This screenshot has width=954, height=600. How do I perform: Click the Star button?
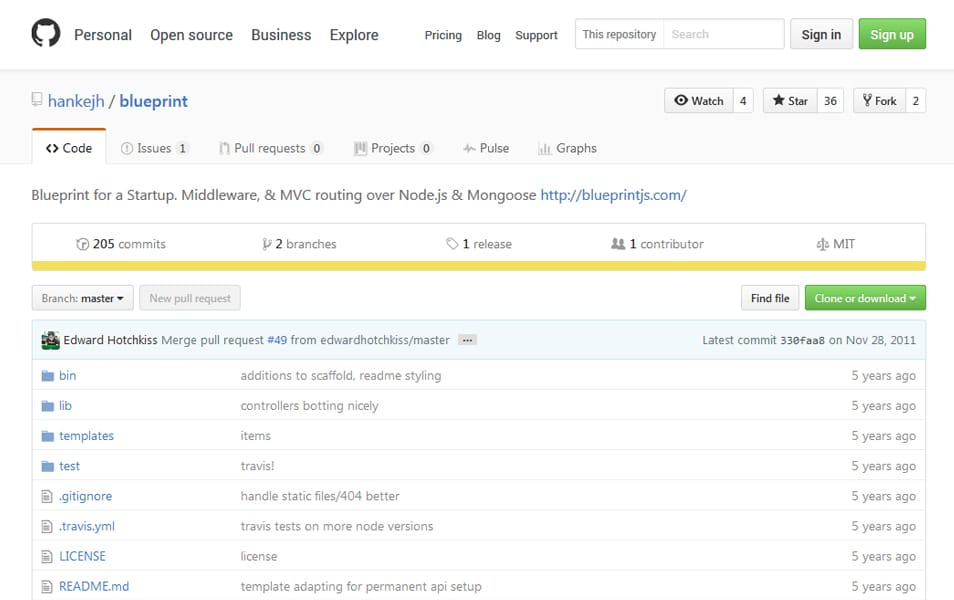pos(790,101)
